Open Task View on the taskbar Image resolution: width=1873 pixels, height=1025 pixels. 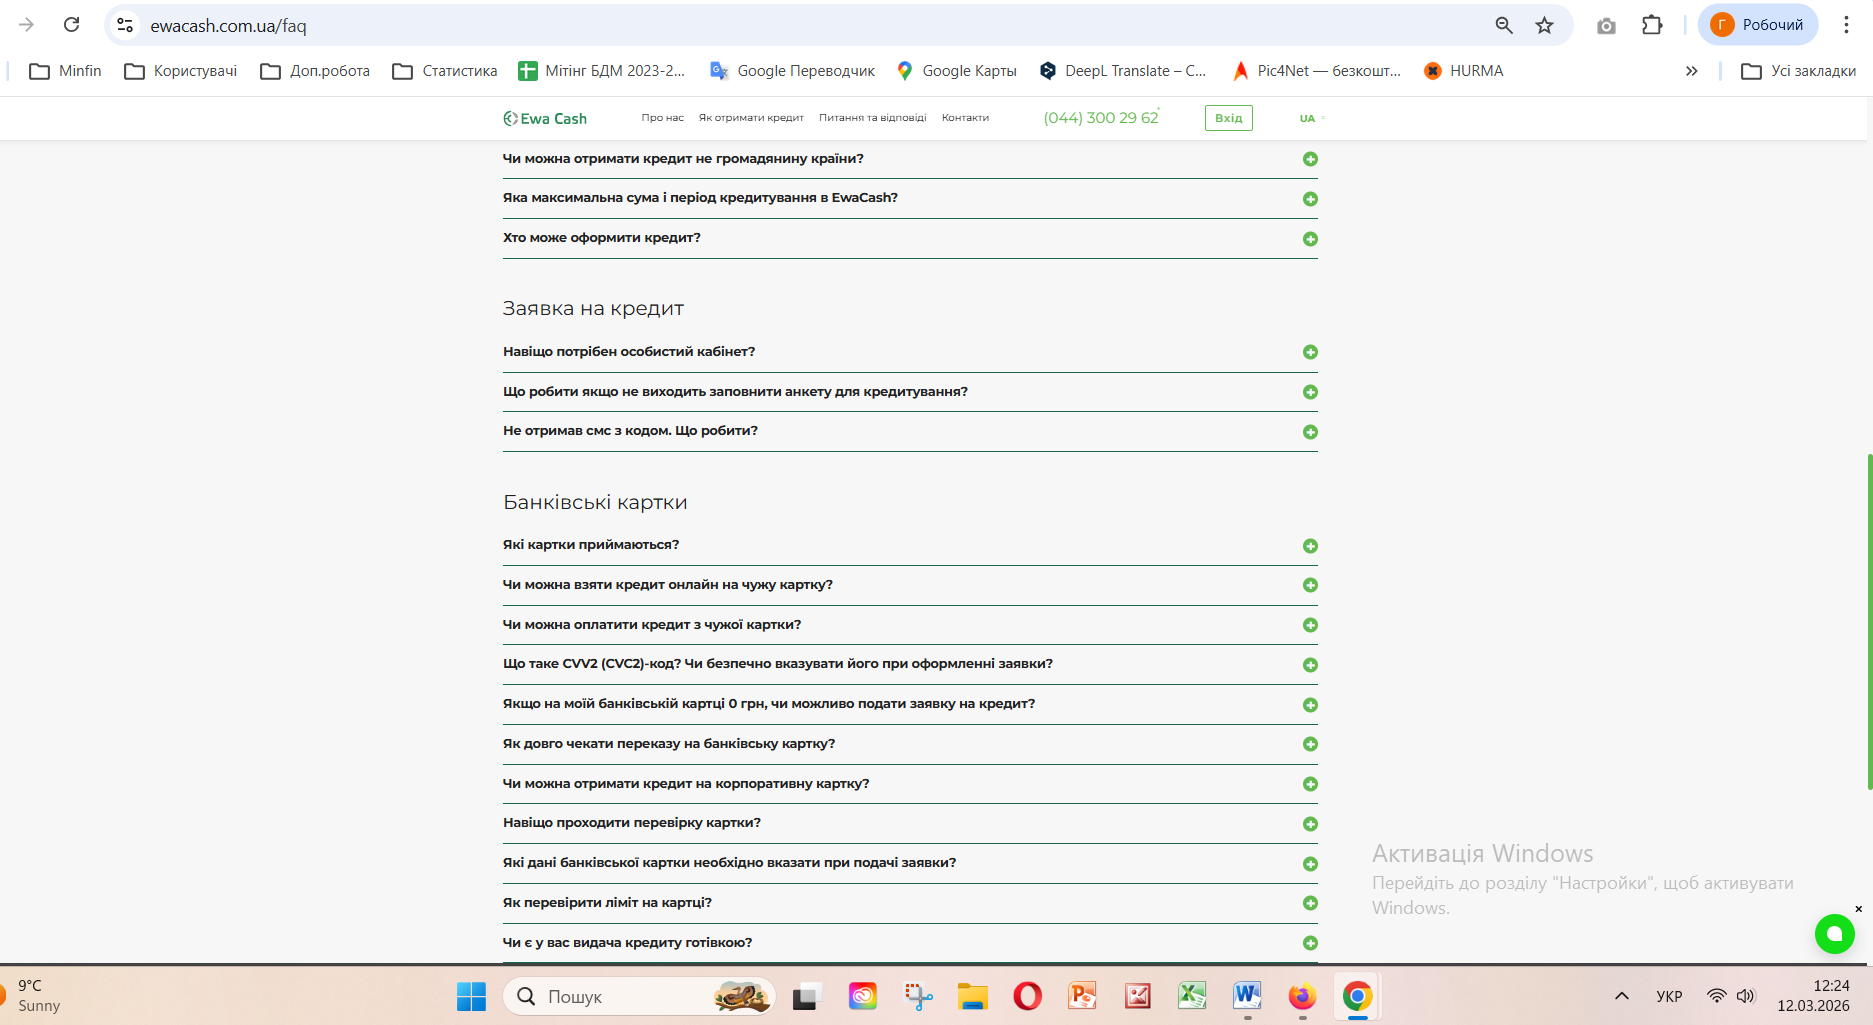click(x=808, y=997)
